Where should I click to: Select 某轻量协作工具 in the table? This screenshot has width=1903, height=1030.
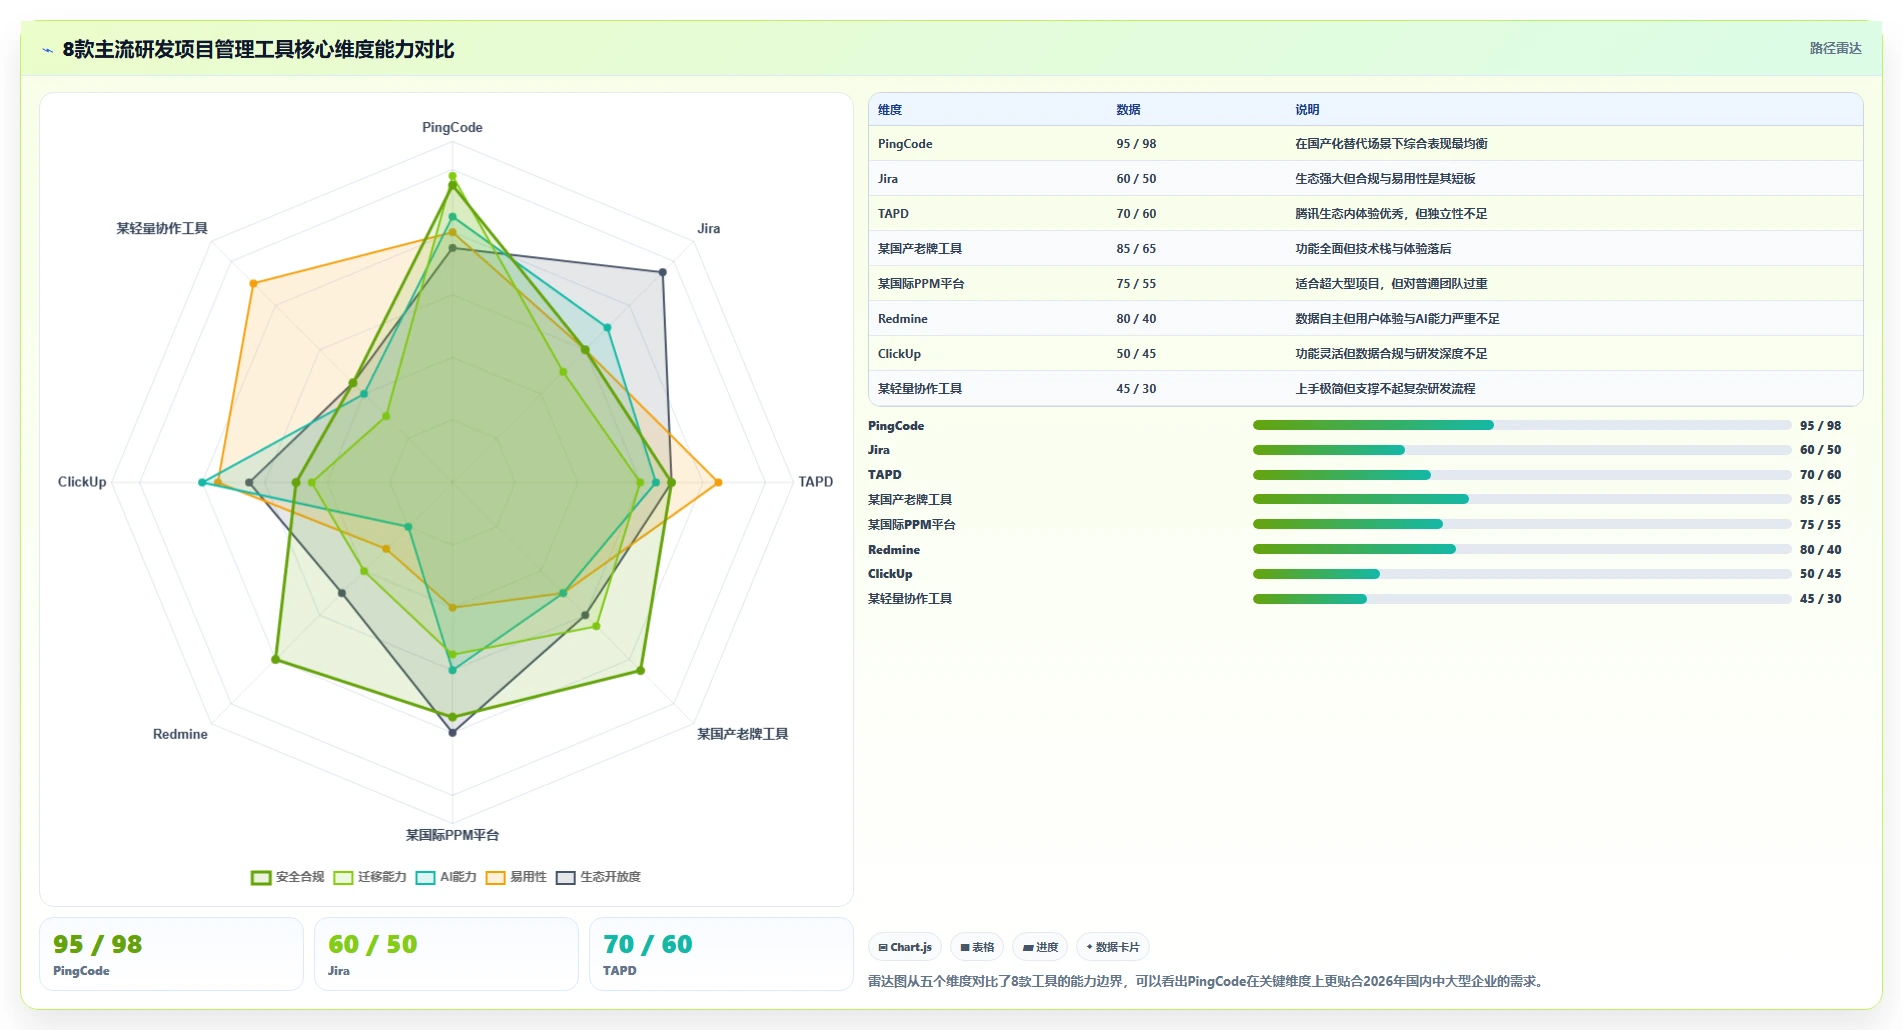920,389
